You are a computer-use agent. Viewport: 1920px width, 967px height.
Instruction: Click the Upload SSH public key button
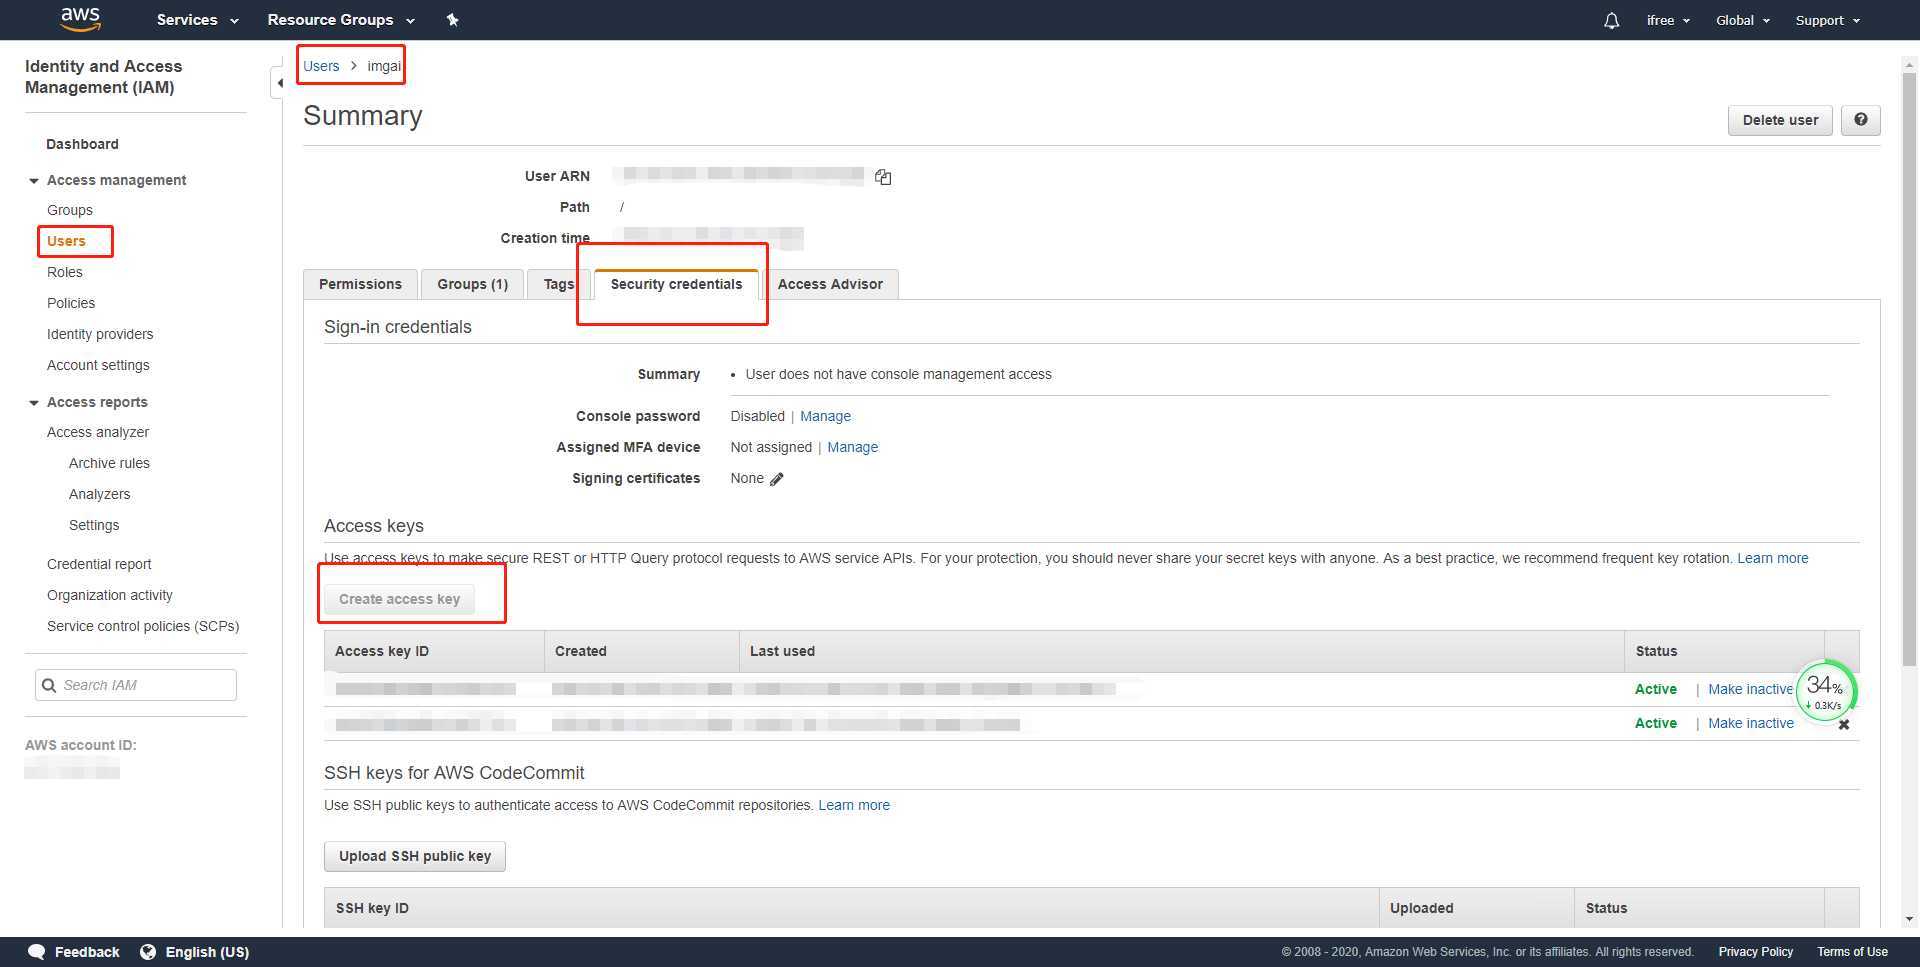click(x=415, y=856)
